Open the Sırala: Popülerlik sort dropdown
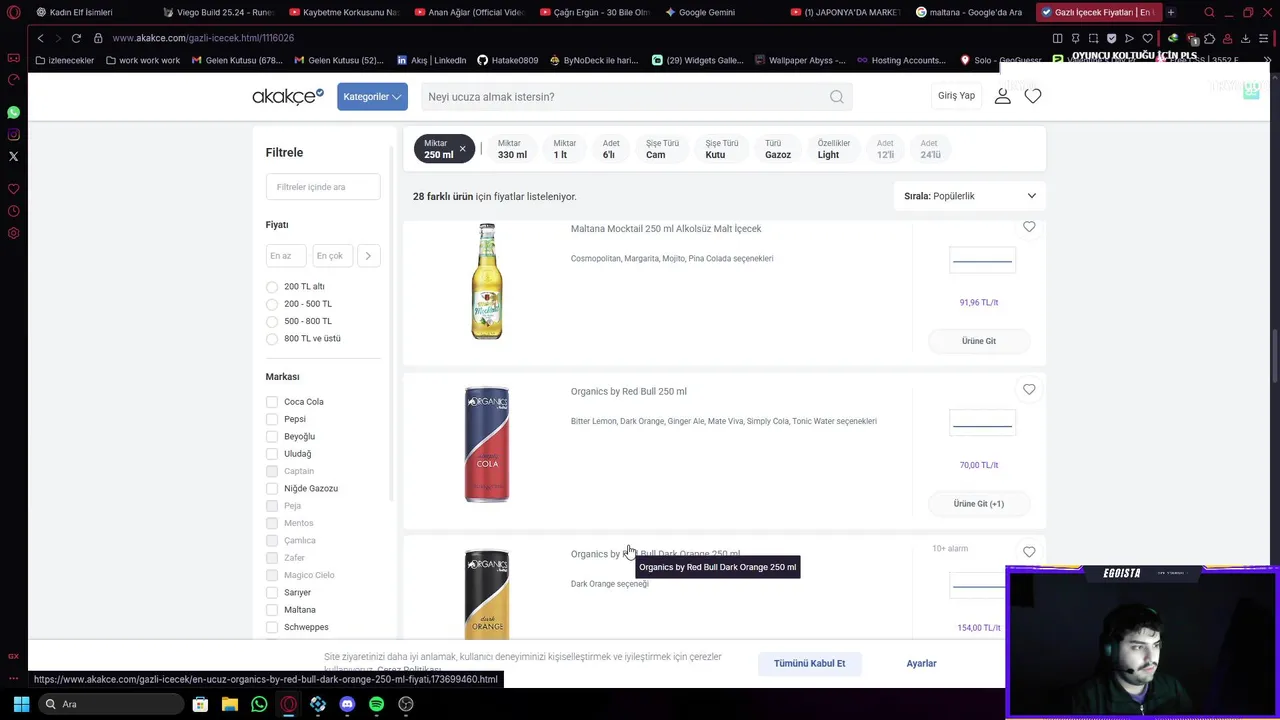1280x720 pixels. click(x=969, y=196)
